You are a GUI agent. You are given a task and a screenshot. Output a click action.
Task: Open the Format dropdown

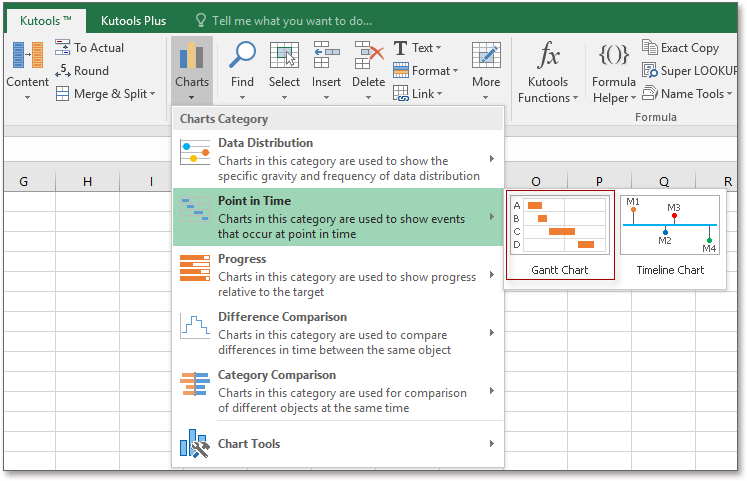pyautogui.click(x=425, y=70)
